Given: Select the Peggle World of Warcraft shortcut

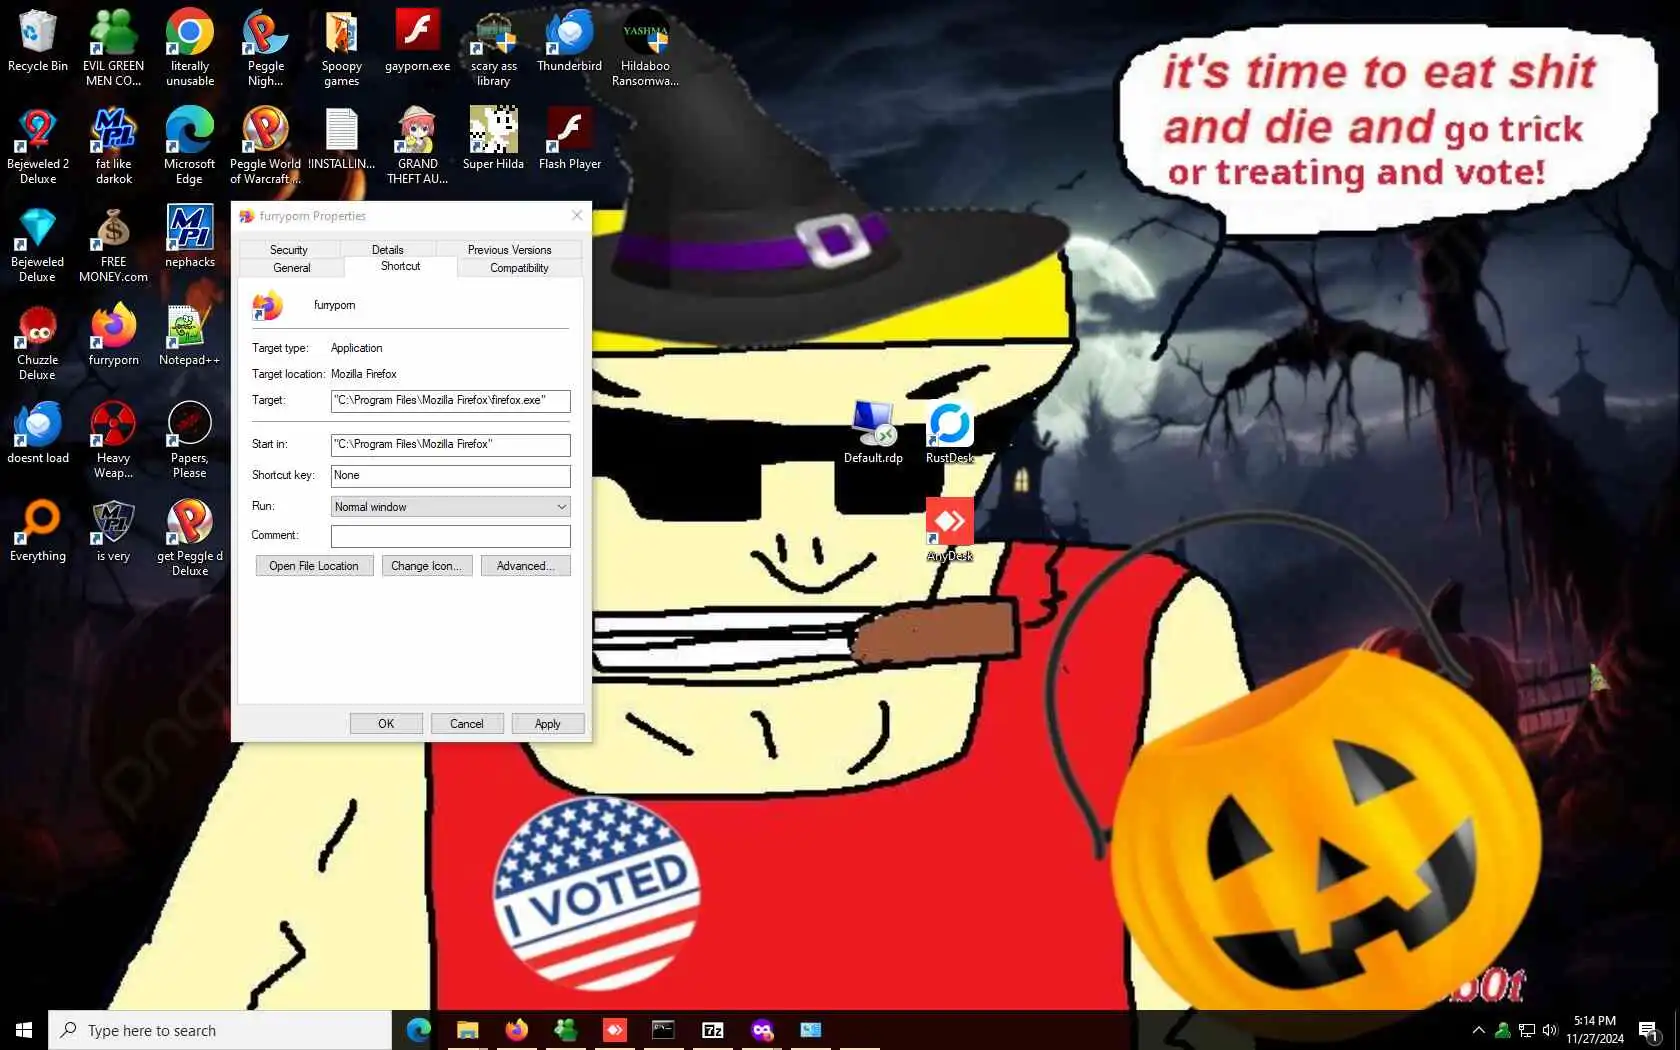Looking at the screenshot, I should 266,146.
